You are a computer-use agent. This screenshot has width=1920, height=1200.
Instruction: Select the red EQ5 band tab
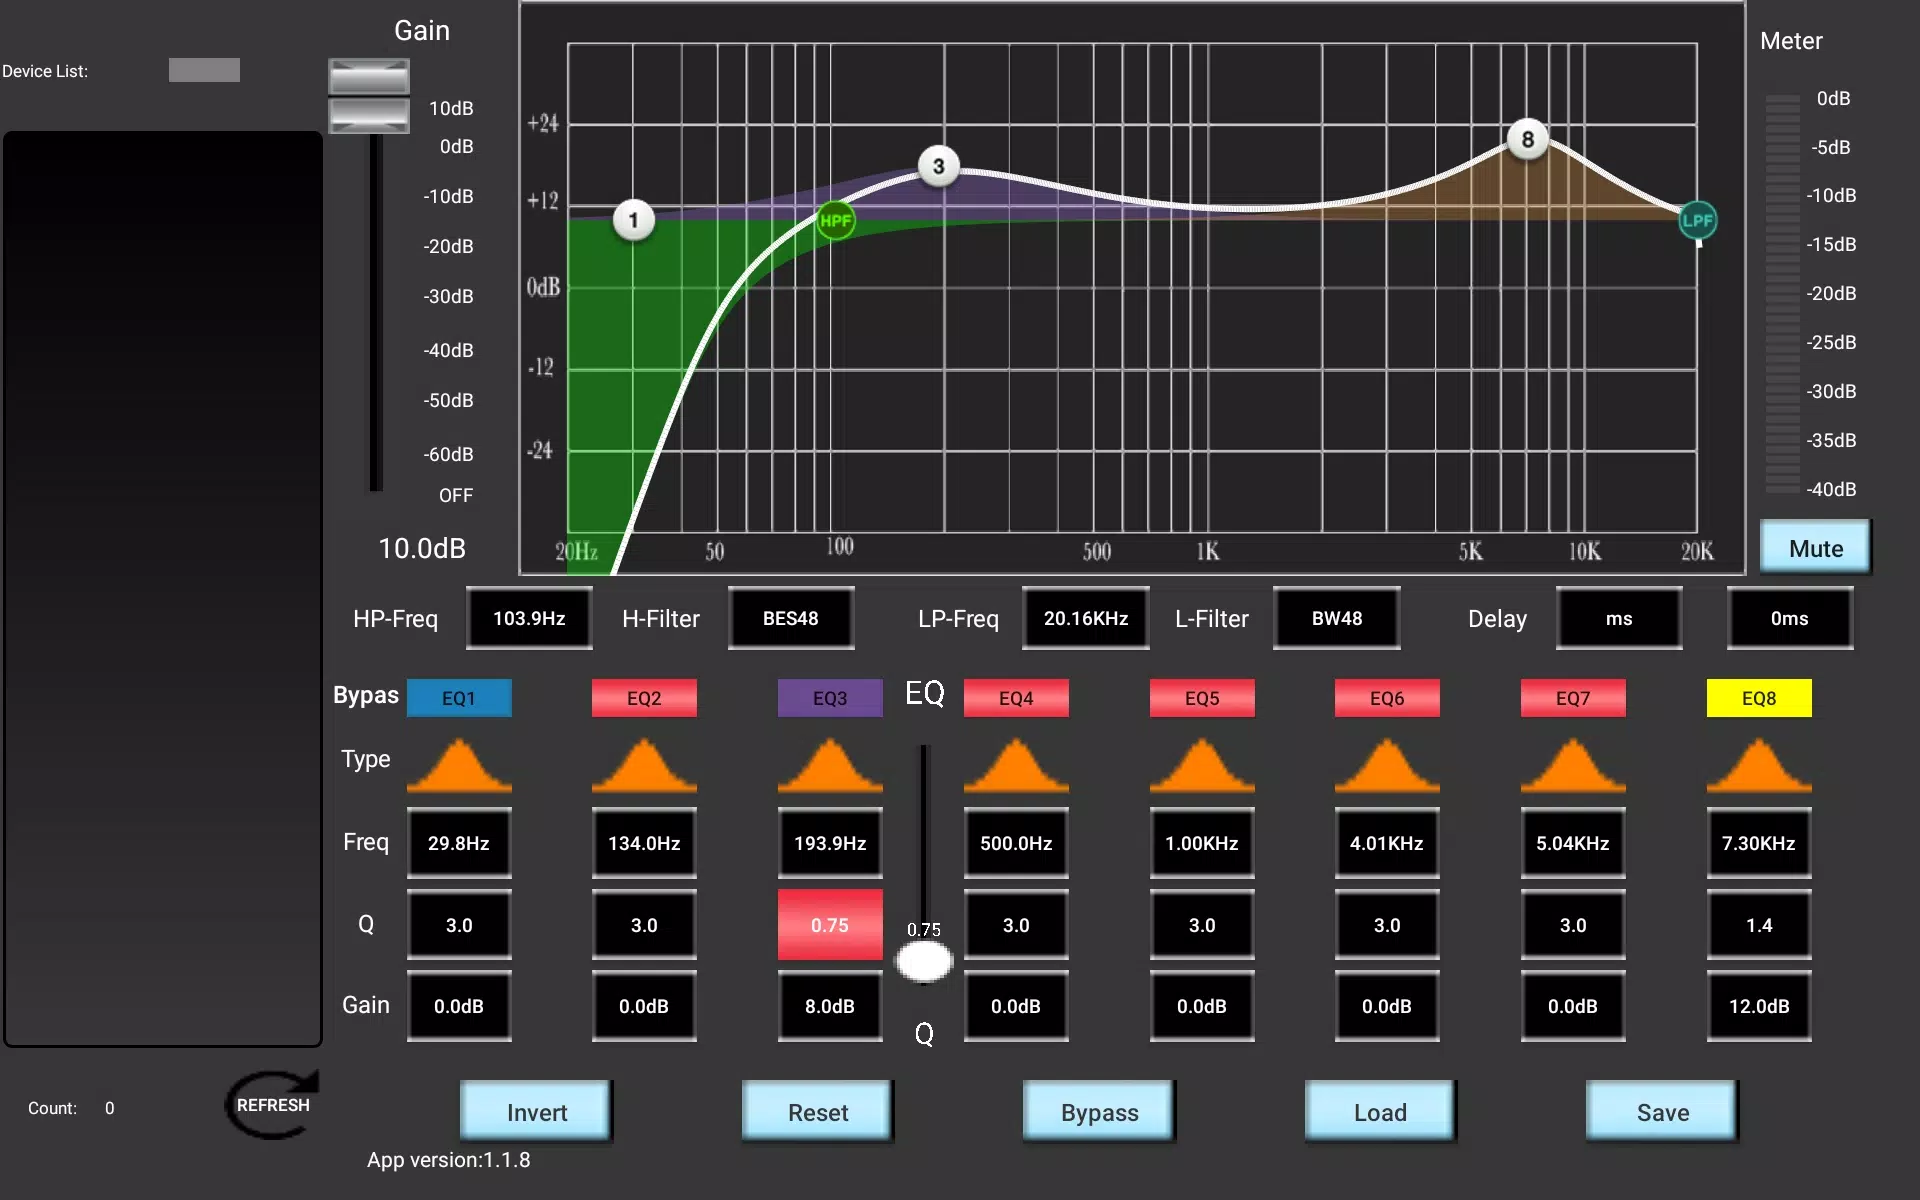(1202, 698)
